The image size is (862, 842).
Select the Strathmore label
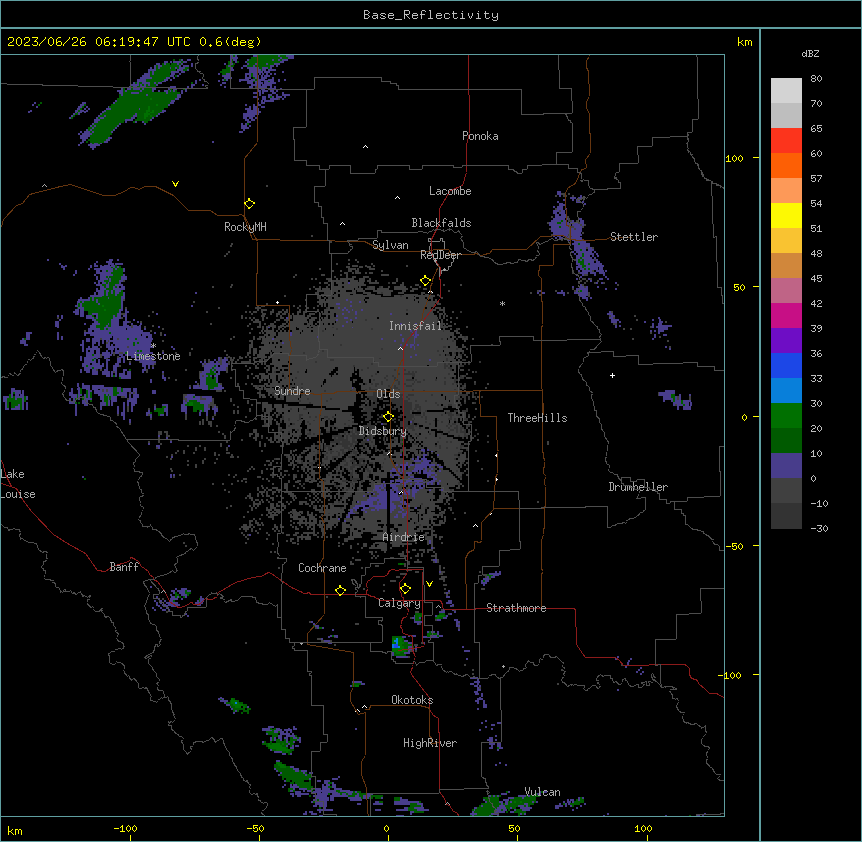tap(516, 608)
